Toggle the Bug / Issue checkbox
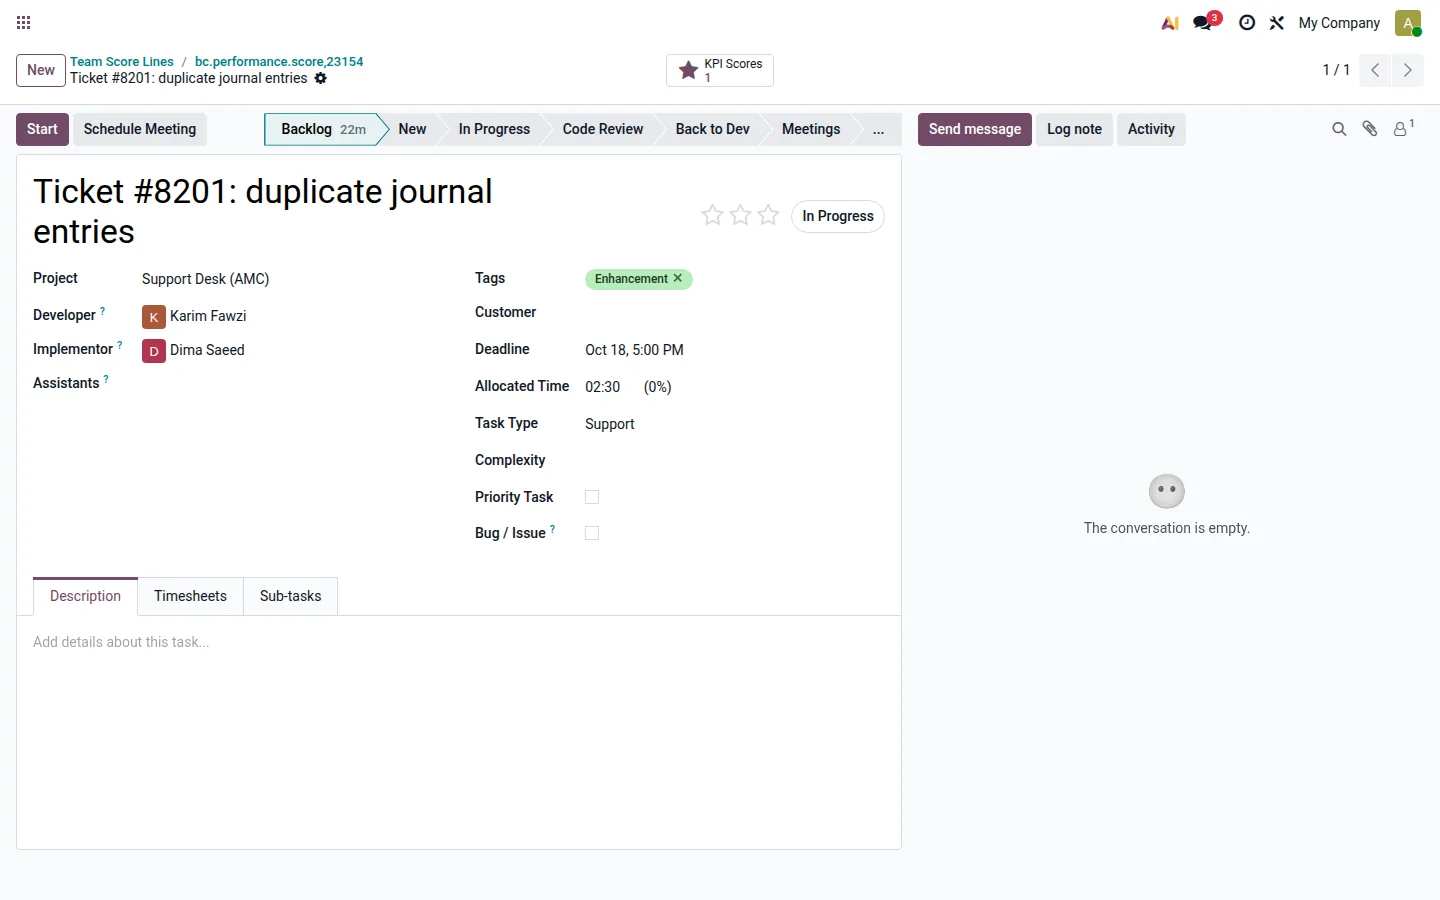This screenshot has width=1440, height=900. (592, 533)
